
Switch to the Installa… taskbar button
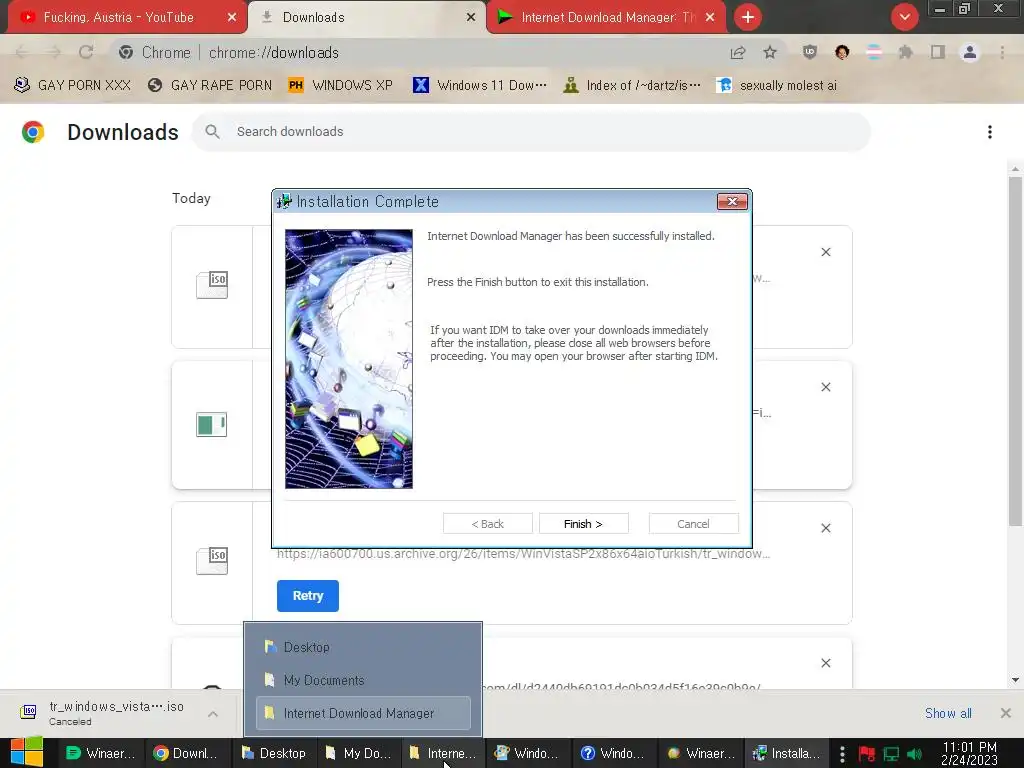[x=788, y=753]
